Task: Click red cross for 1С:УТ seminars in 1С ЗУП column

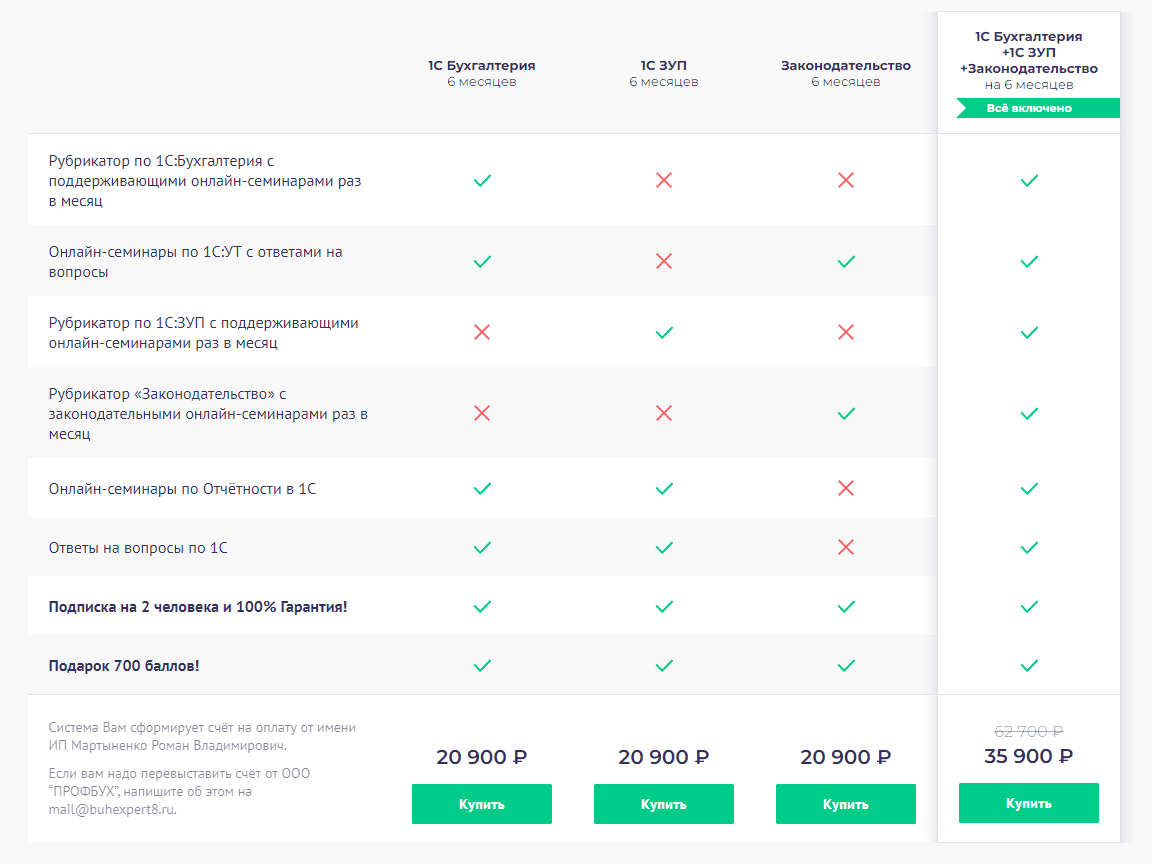Action: click(664, 262)
